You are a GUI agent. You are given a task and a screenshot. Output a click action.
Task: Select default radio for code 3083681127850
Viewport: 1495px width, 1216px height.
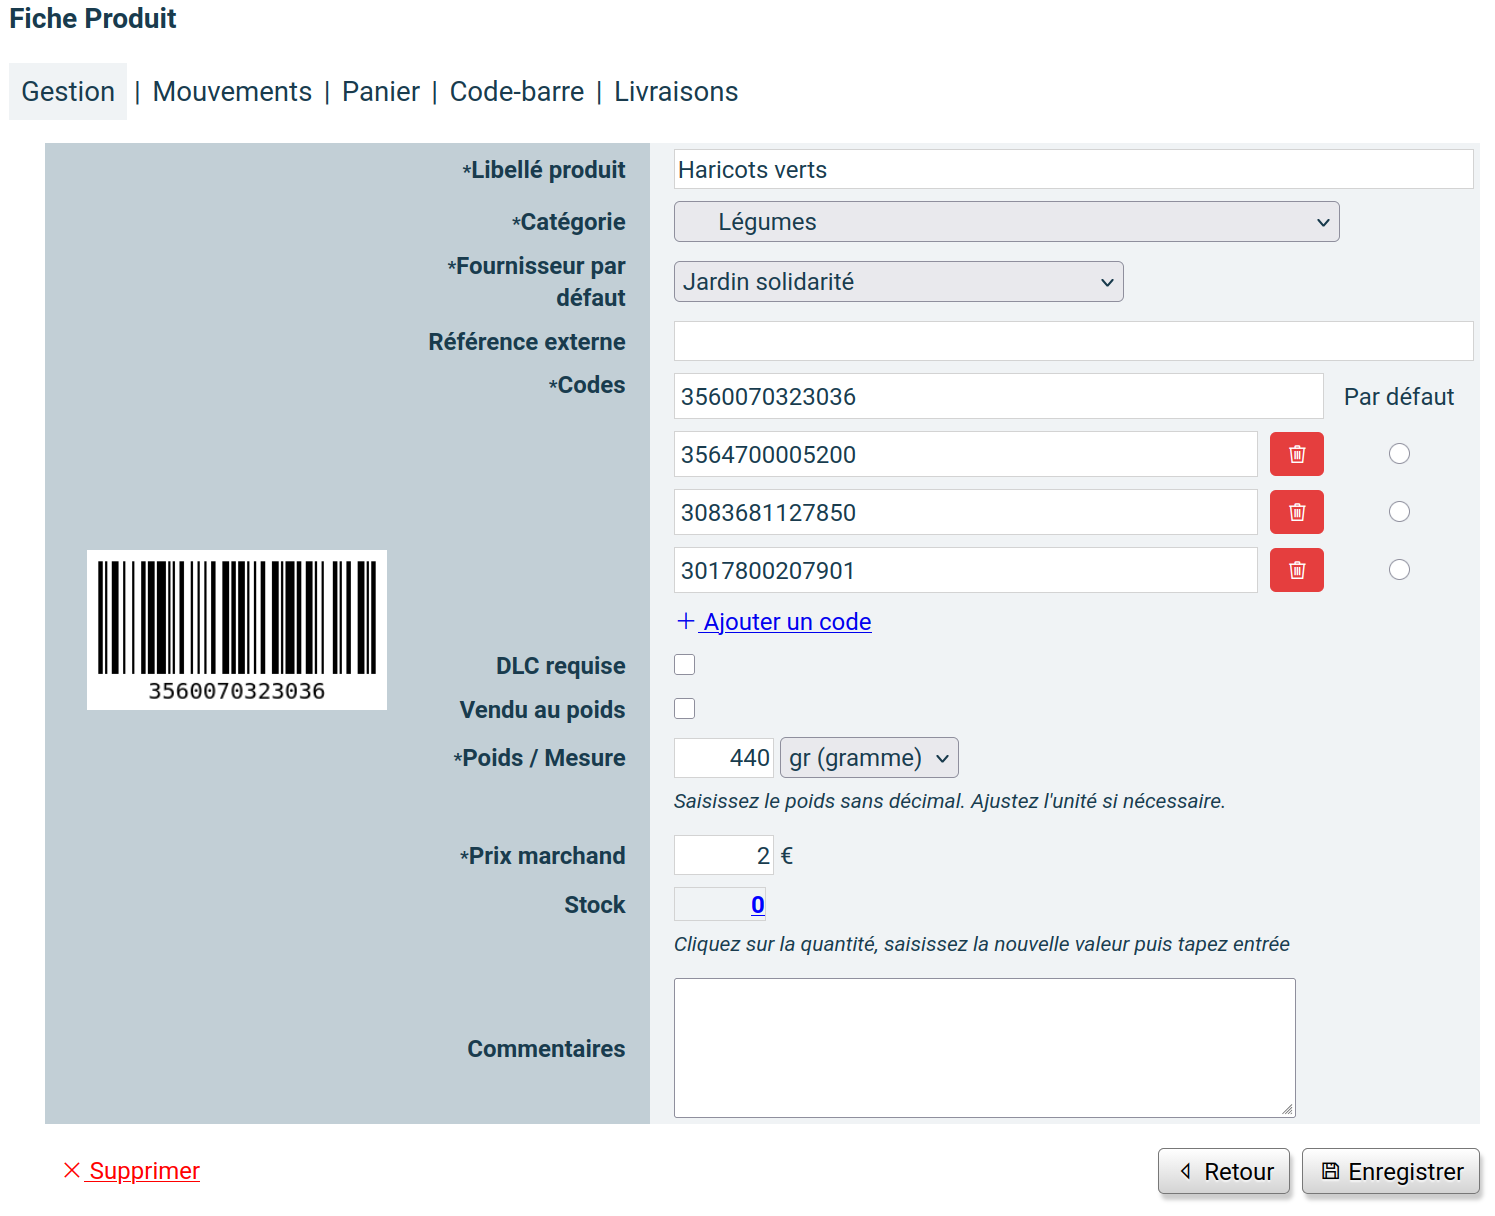pos(1399,512)
